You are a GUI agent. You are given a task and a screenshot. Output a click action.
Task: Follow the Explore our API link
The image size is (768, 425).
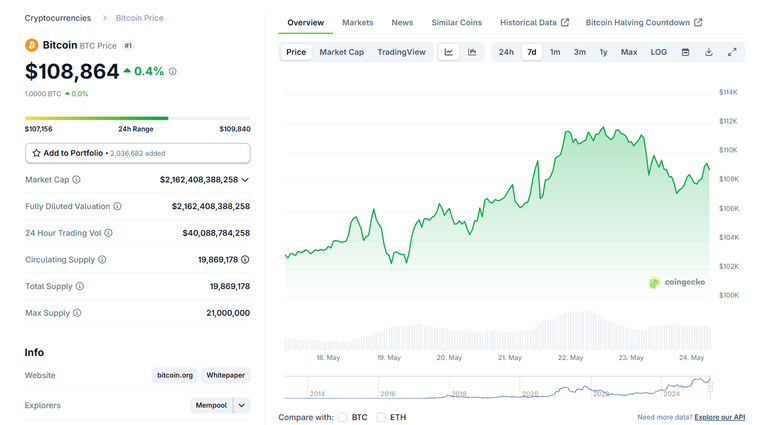720,417
